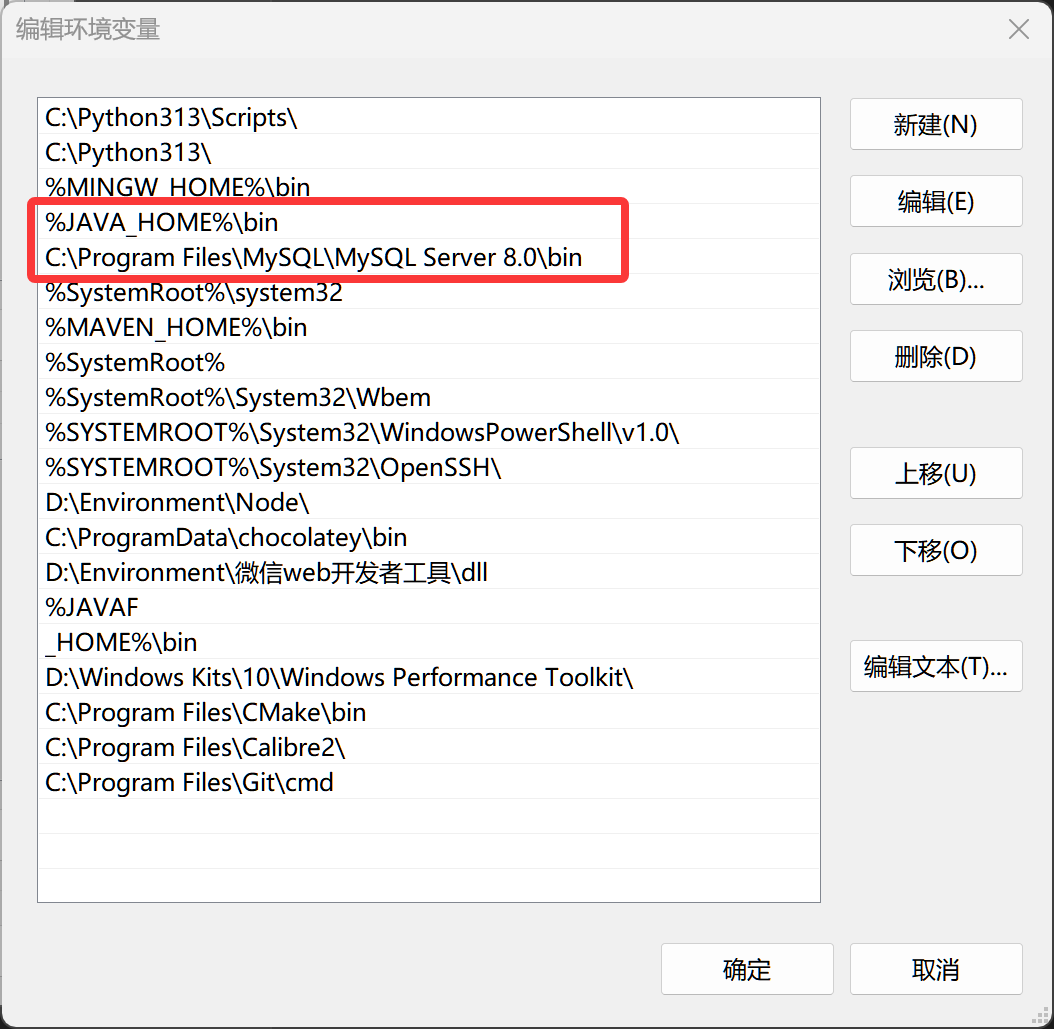Select the MySQL Server 8.0\bin entry

429,257
